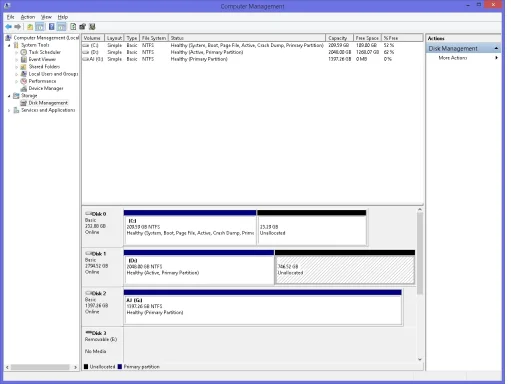This screenshot has width=511, height=384.
Task: Open the More Actions submenu
Action: point(463,58)
